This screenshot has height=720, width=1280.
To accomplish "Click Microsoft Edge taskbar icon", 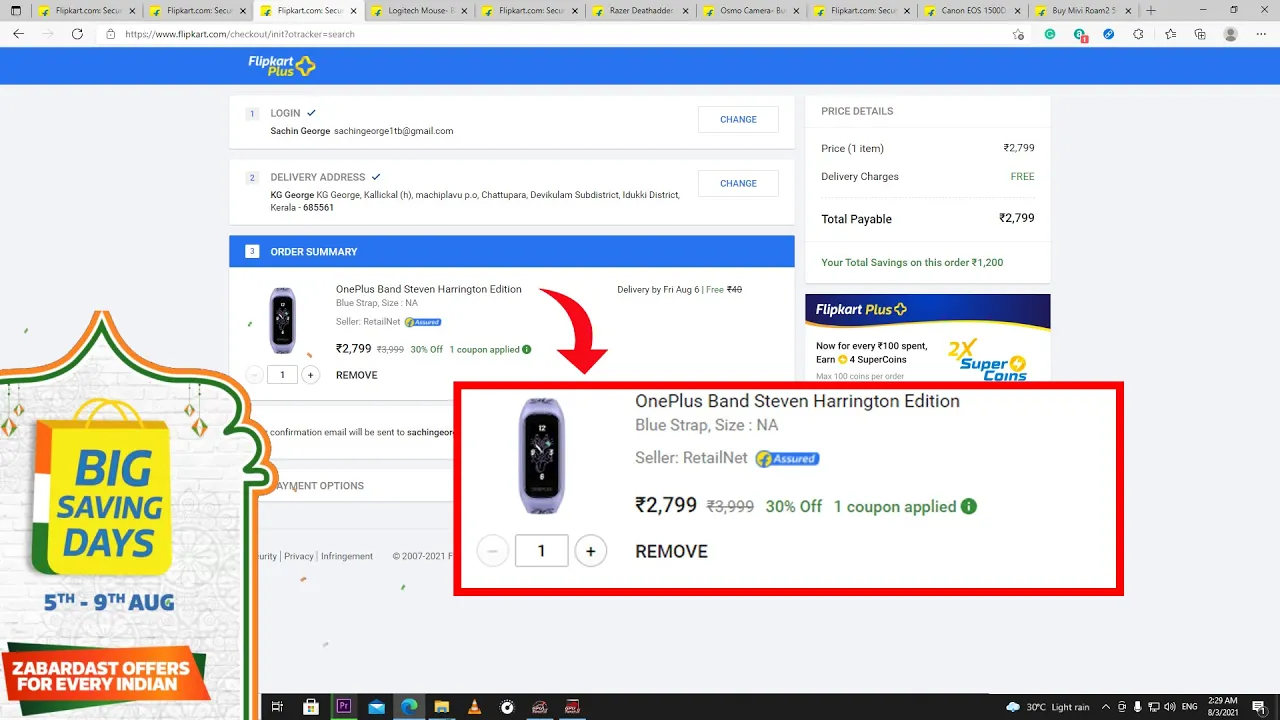I will point(409,707).
